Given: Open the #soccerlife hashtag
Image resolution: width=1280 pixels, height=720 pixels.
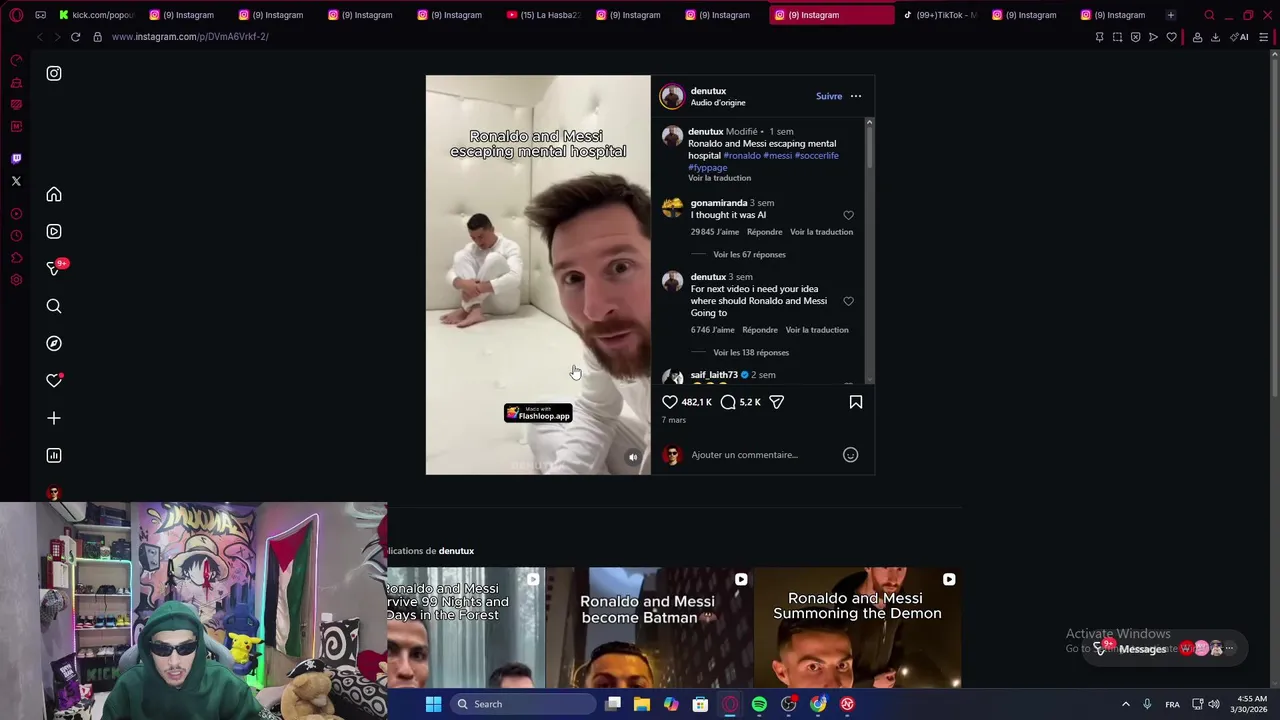Looking at the screenshot, I should click(817, 156).
